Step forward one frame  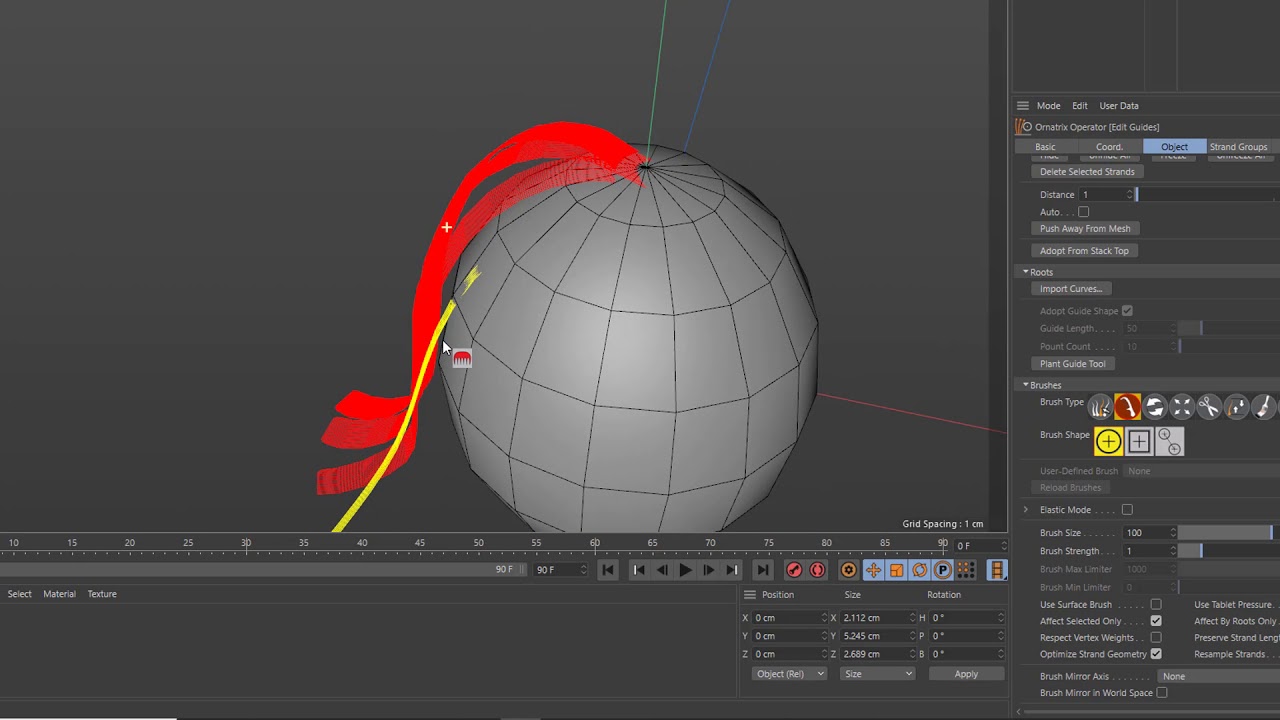709,570
